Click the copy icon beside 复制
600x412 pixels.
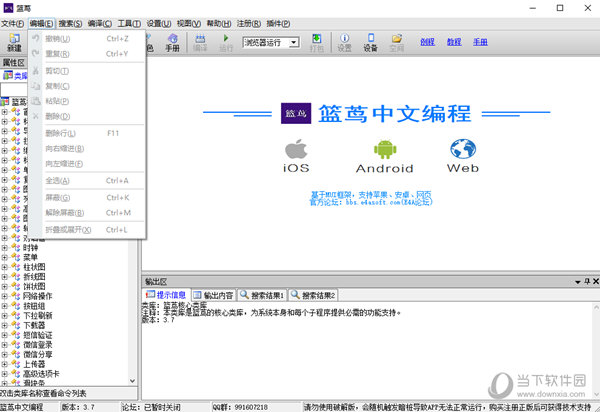(36, 86)
